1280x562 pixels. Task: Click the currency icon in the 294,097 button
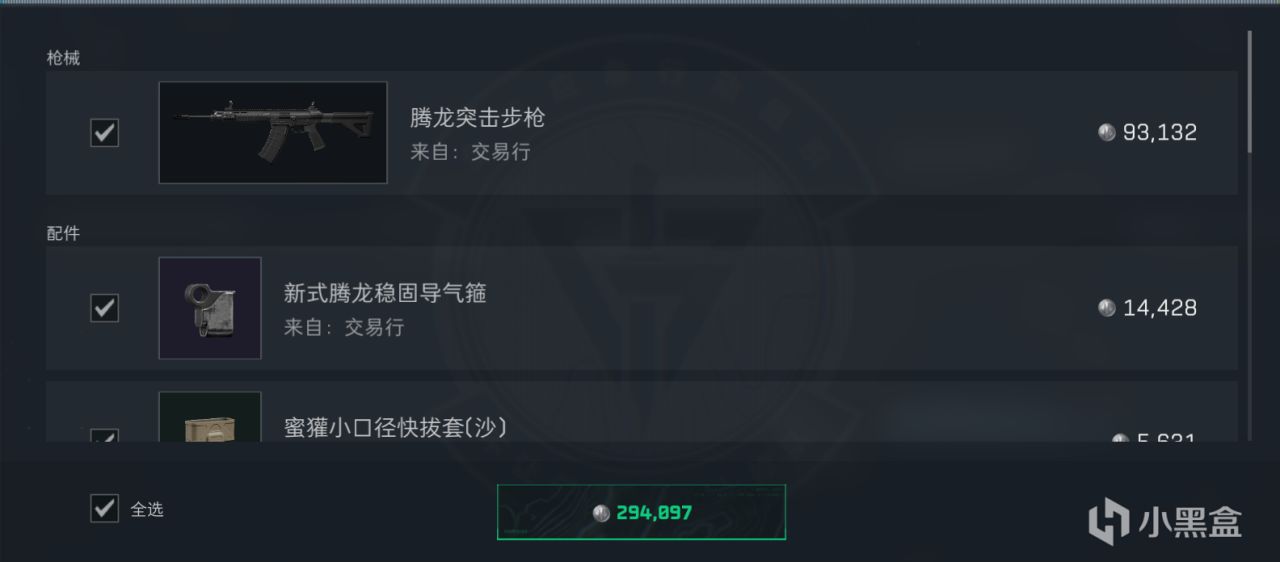click(x=601, y=513)
